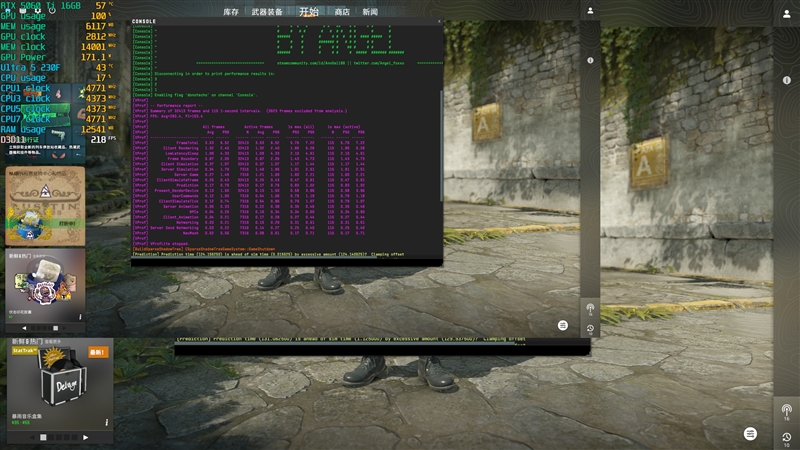
Task: Click the Delage music kit box image
Action: [x=60, y=385]
